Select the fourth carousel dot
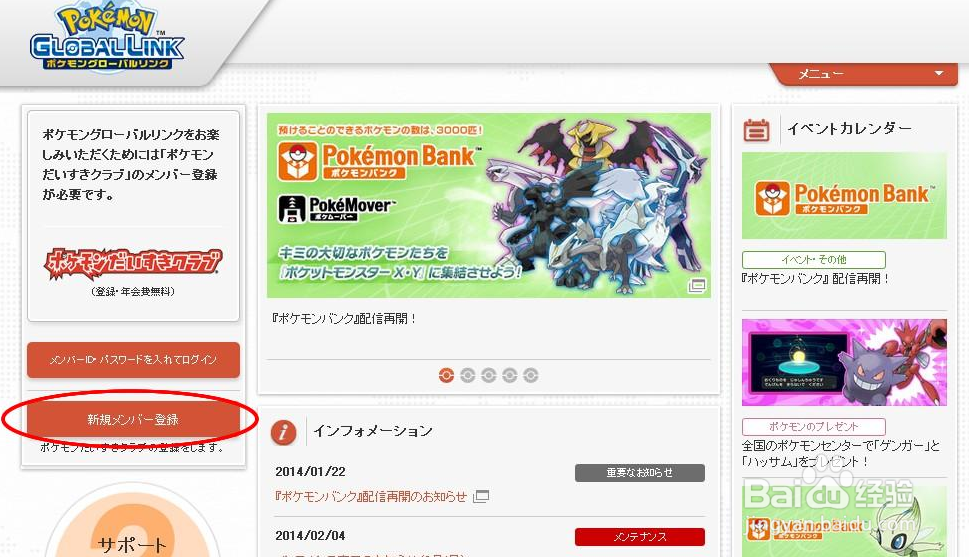Viewport: 969px width, 557px height. [510, 375]
